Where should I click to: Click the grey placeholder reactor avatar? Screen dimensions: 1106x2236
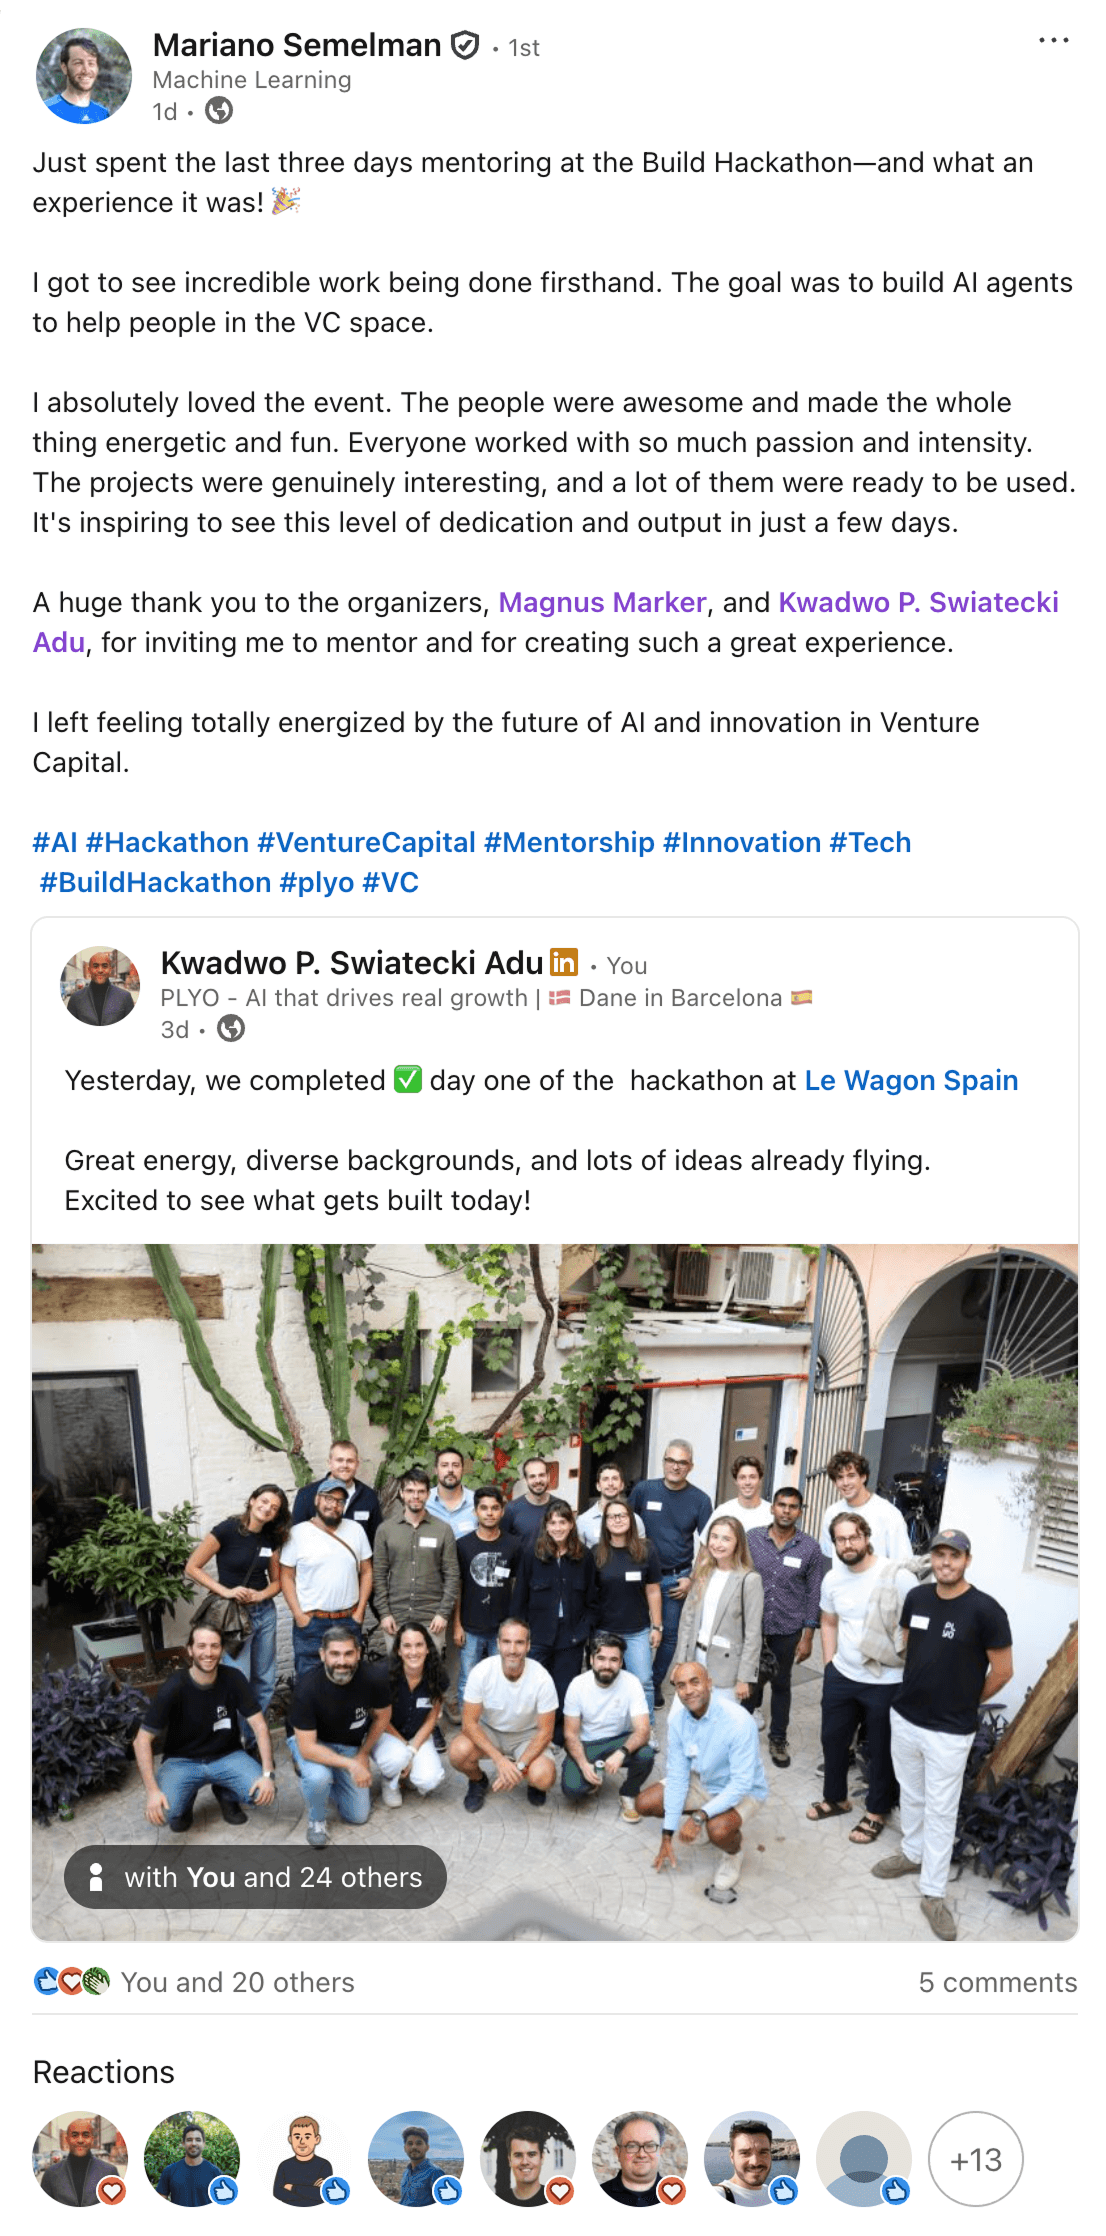click(x=864, y=2159)
